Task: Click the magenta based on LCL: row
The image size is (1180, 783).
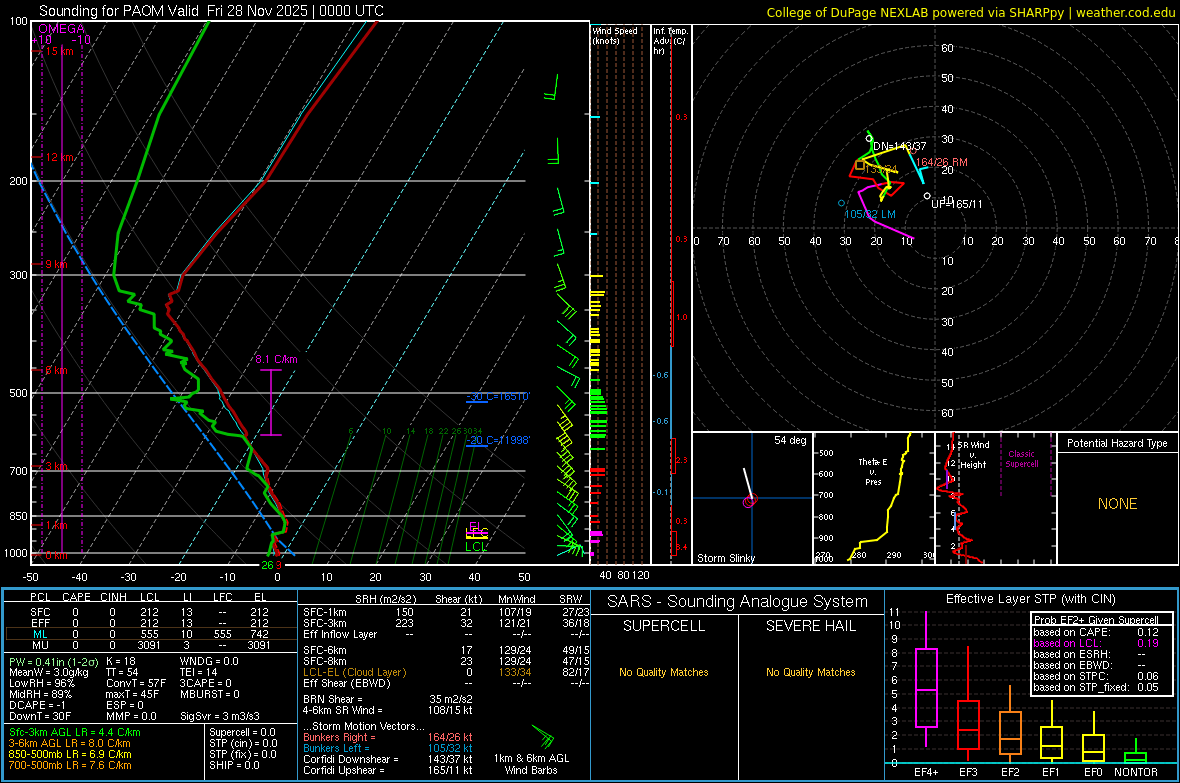Action: coord(1096,643)
